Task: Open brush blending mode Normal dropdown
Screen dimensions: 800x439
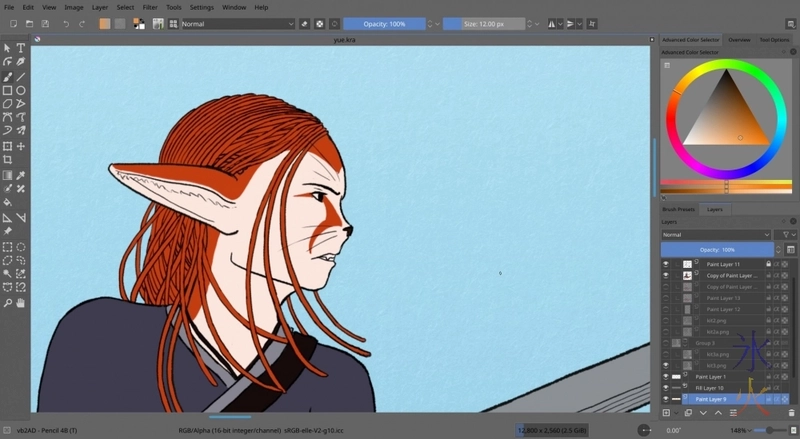Action: pos(238,22)
